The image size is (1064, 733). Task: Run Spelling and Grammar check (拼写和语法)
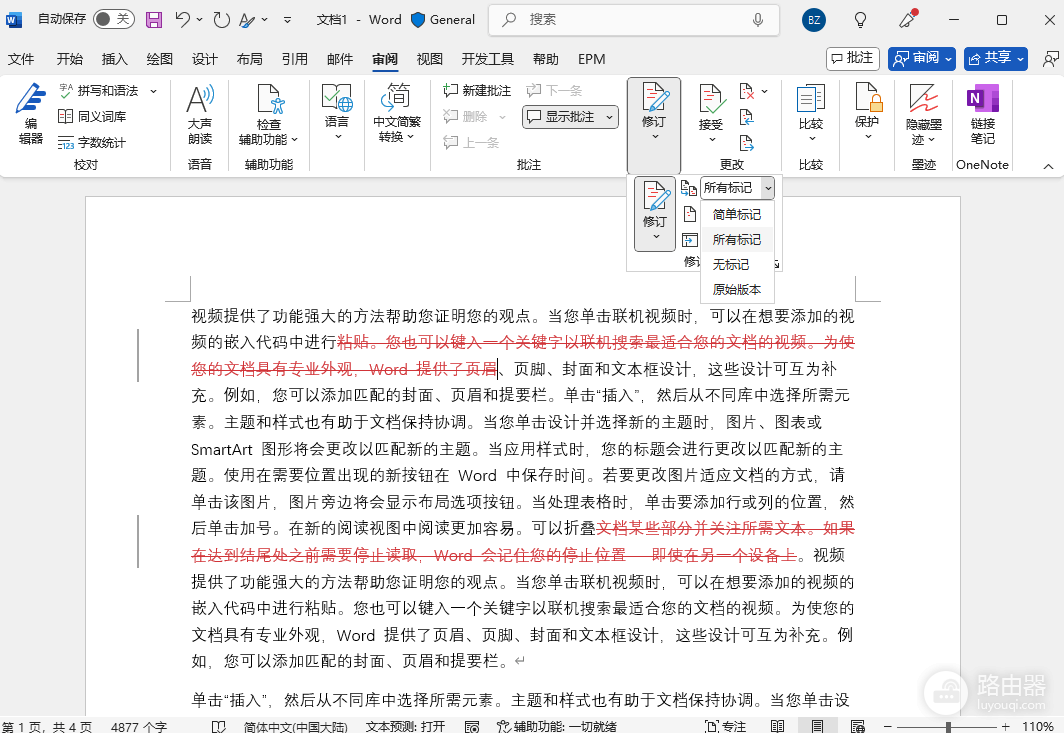pos(99,90)
